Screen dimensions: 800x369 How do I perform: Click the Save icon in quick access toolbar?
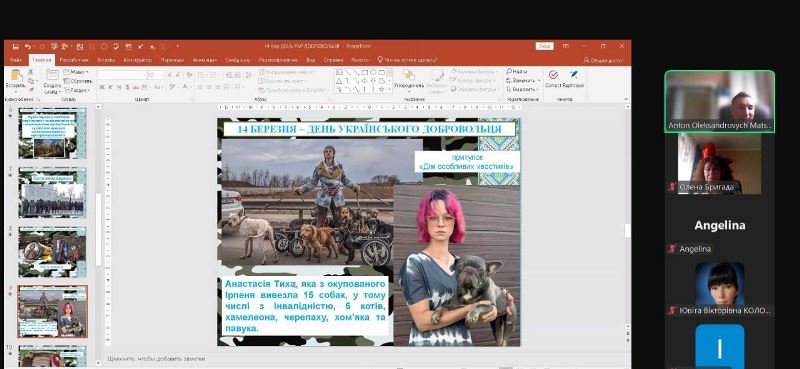click(x=15, y=46)
